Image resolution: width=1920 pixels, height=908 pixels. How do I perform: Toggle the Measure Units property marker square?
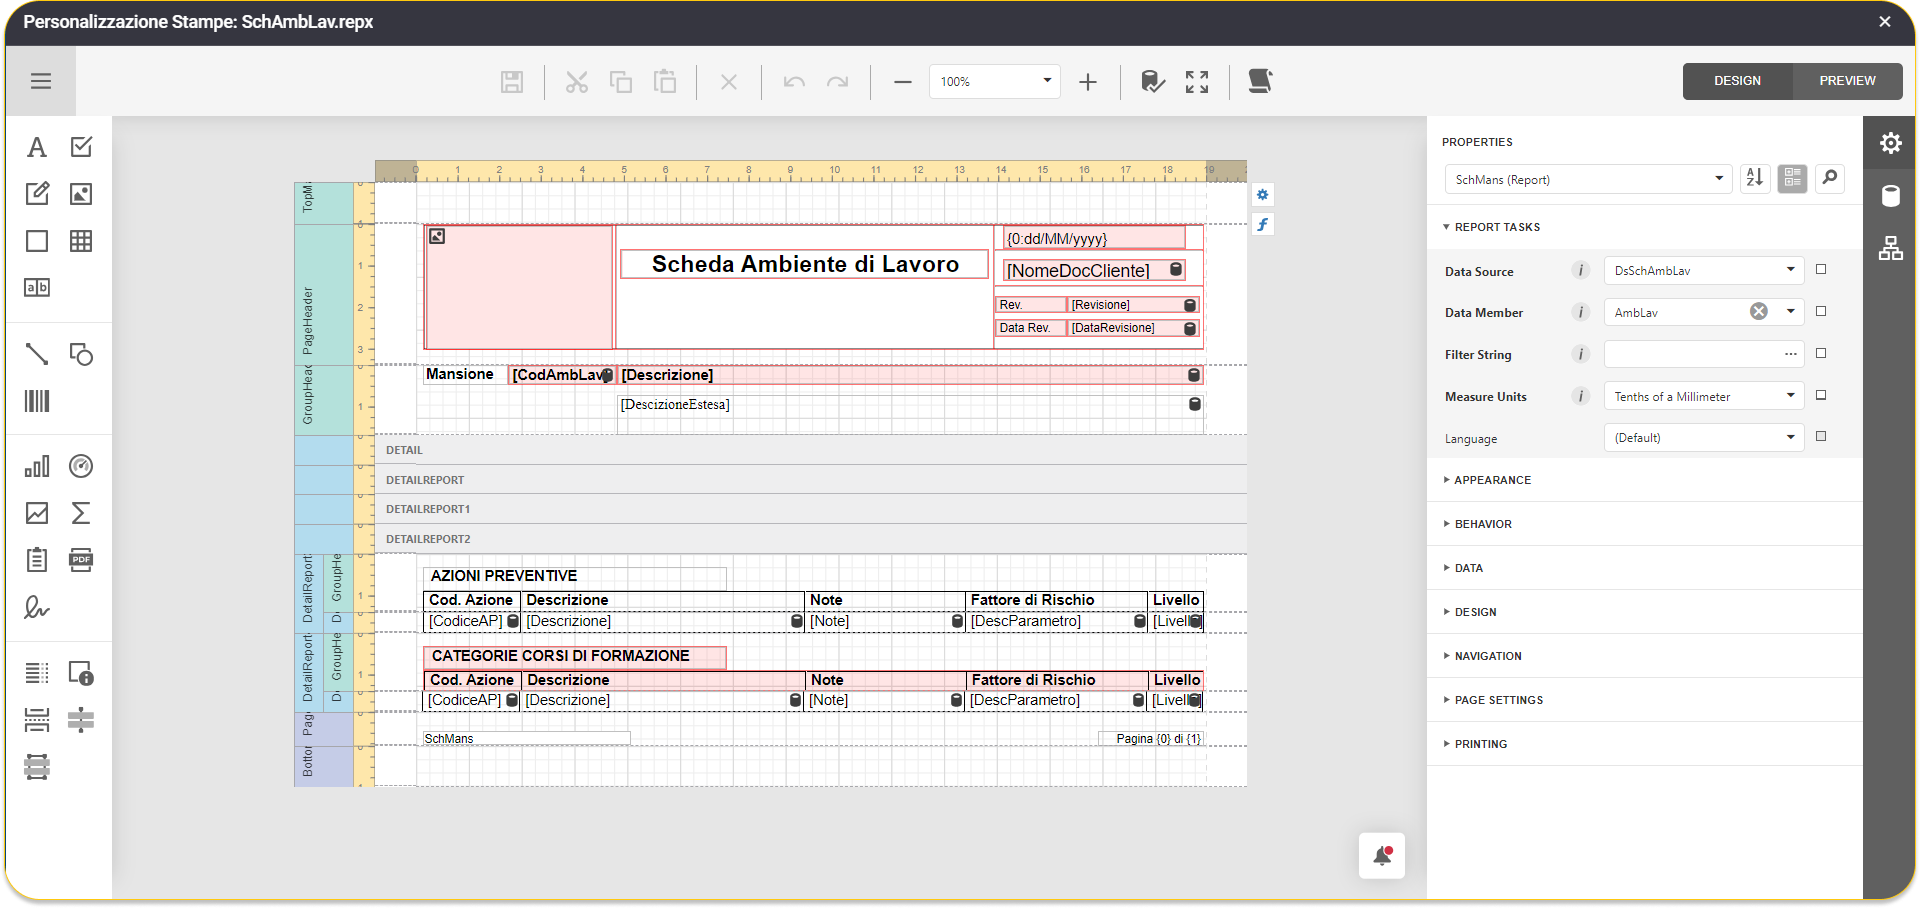pos(1821,396)
